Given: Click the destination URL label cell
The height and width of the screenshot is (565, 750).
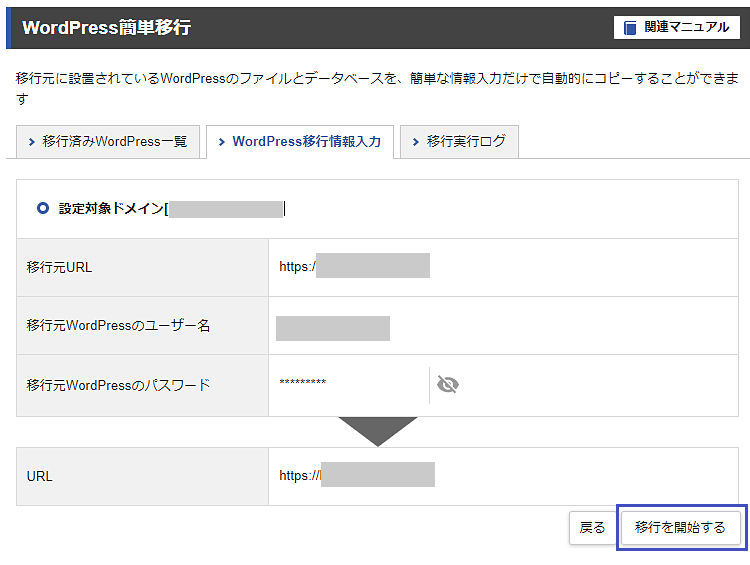Looking at the screenshot, I should point(143,476).
